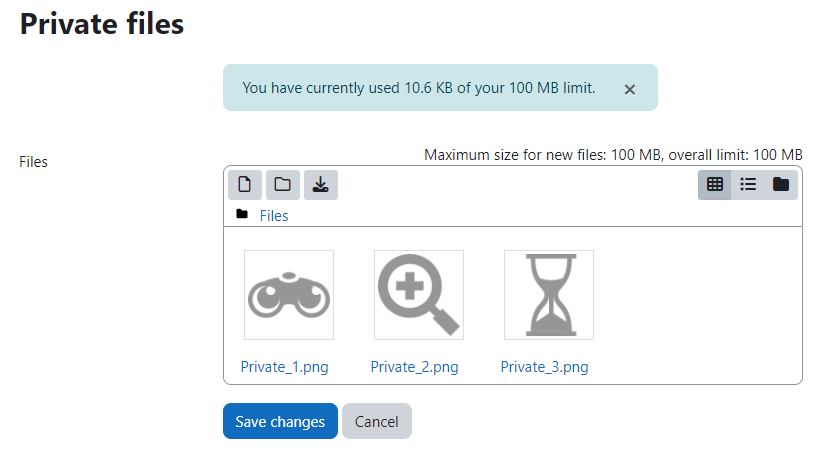Click the Create folder icon

[x=283, y=185]
